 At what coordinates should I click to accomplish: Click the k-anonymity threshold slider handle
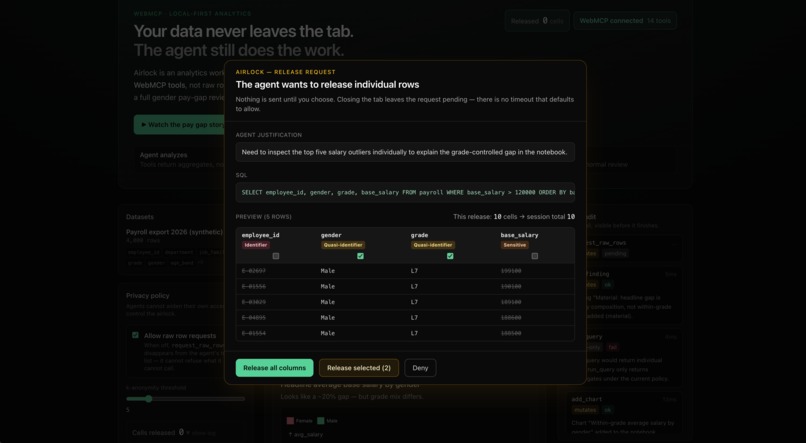pos(149,399)
